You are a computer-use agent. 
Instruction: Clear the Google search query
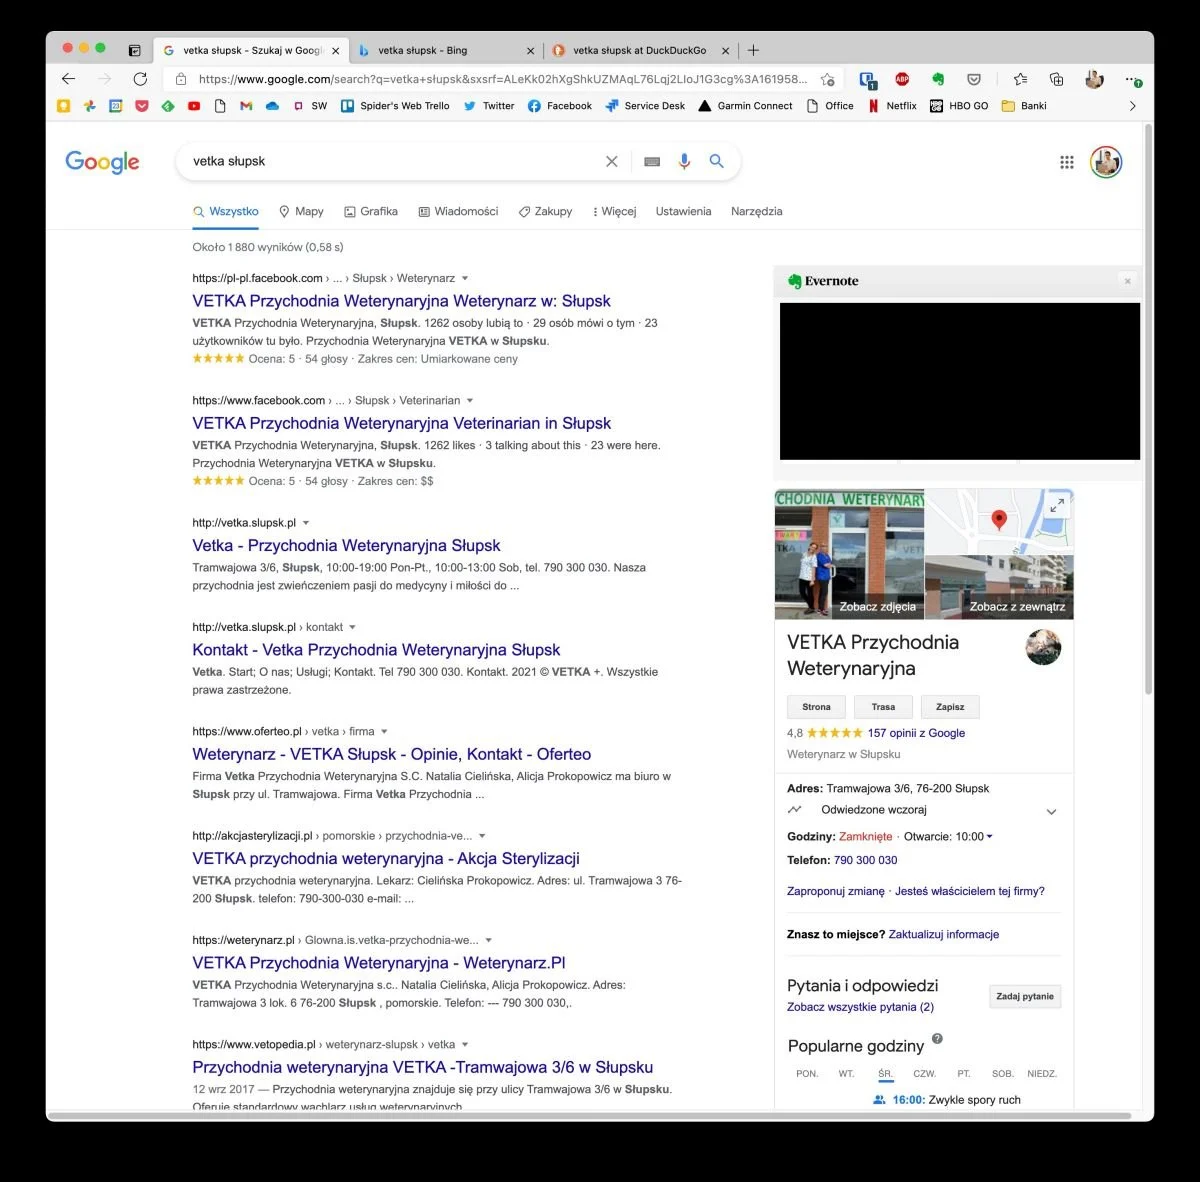pos(612,161)
